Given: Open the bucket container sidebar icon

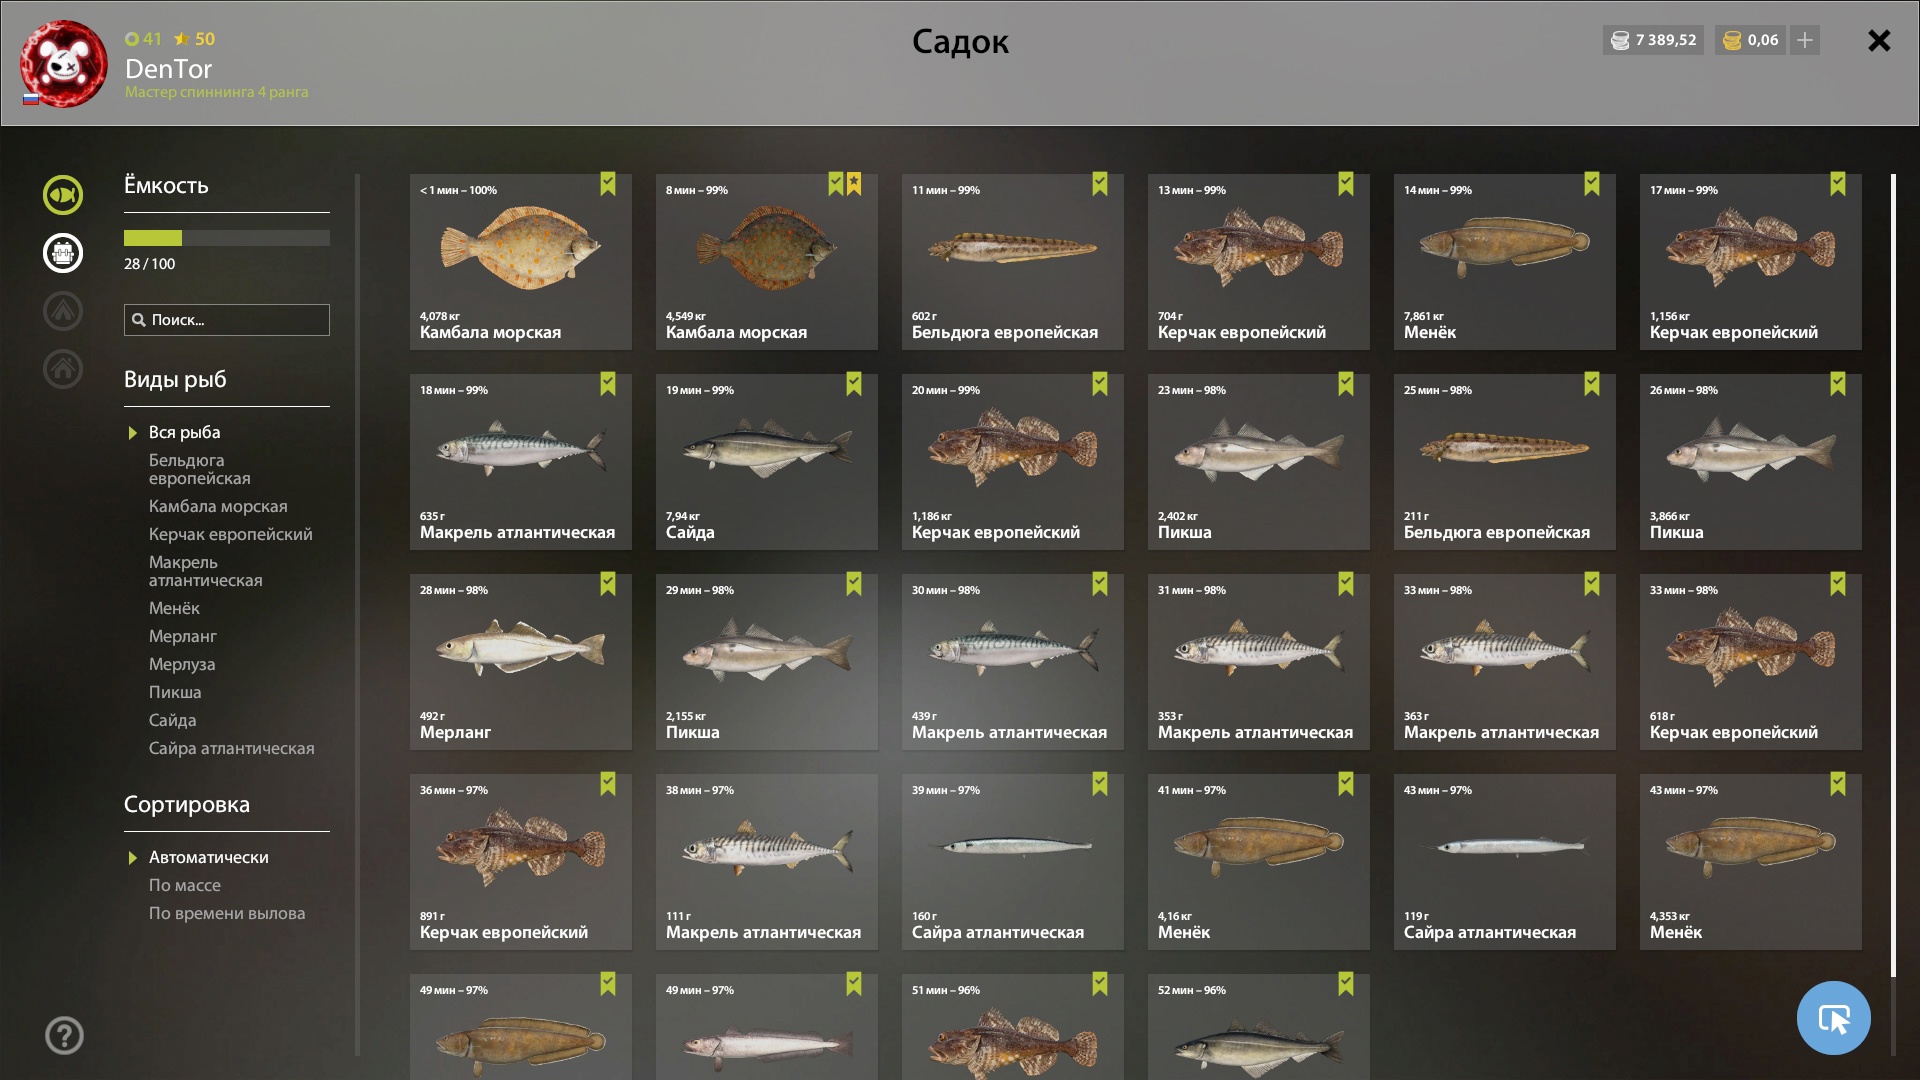Looking at the screenshot, I should tap(63, 253).
